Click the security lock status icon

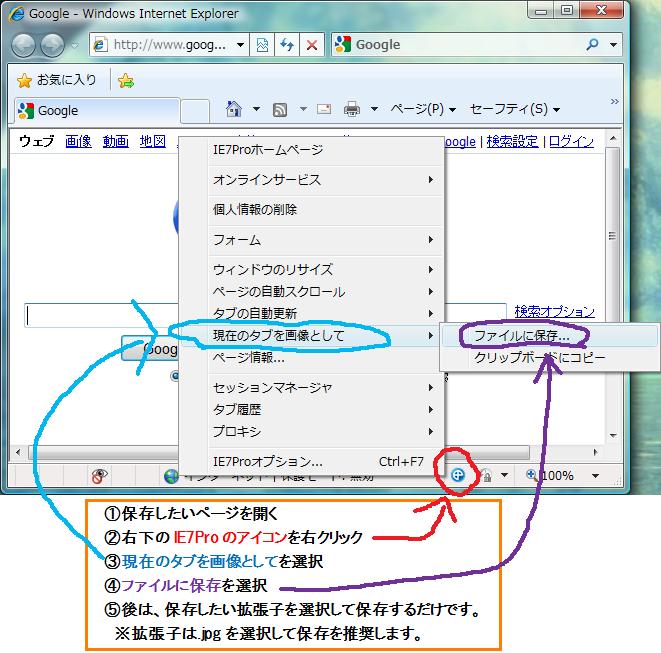pos(486,476)
